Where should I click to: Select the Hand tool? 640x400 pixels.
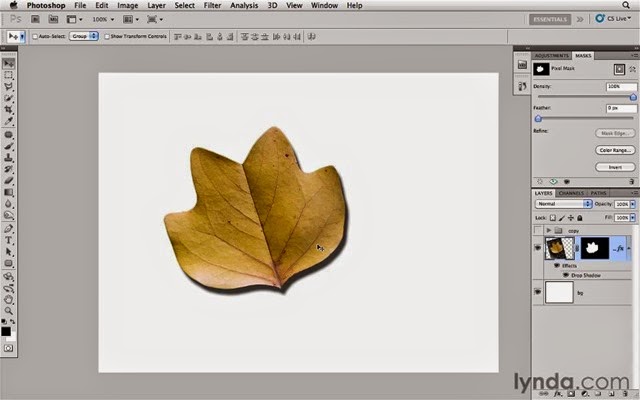coord(8,300)
